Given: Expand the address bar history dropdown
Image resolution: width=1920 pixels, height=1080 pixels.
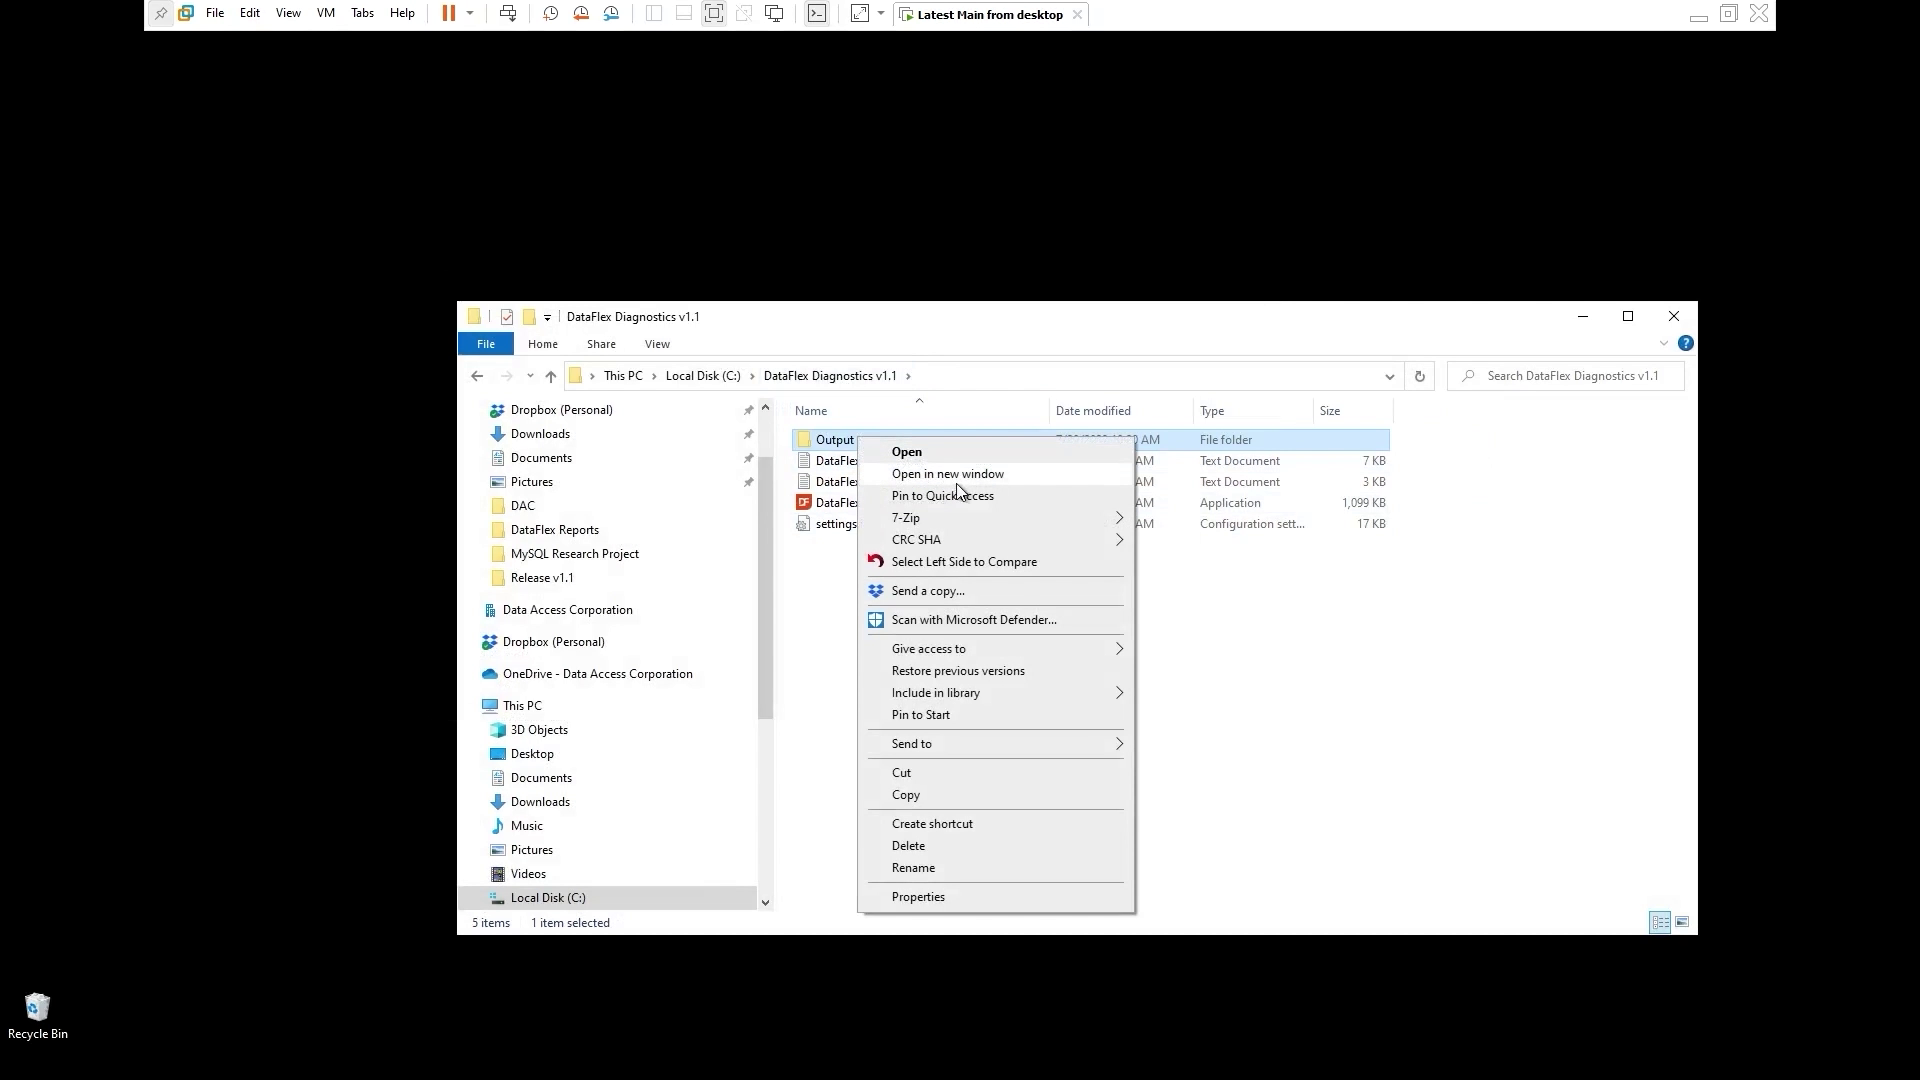Looking at the screenshot, I should point(1389,376).
